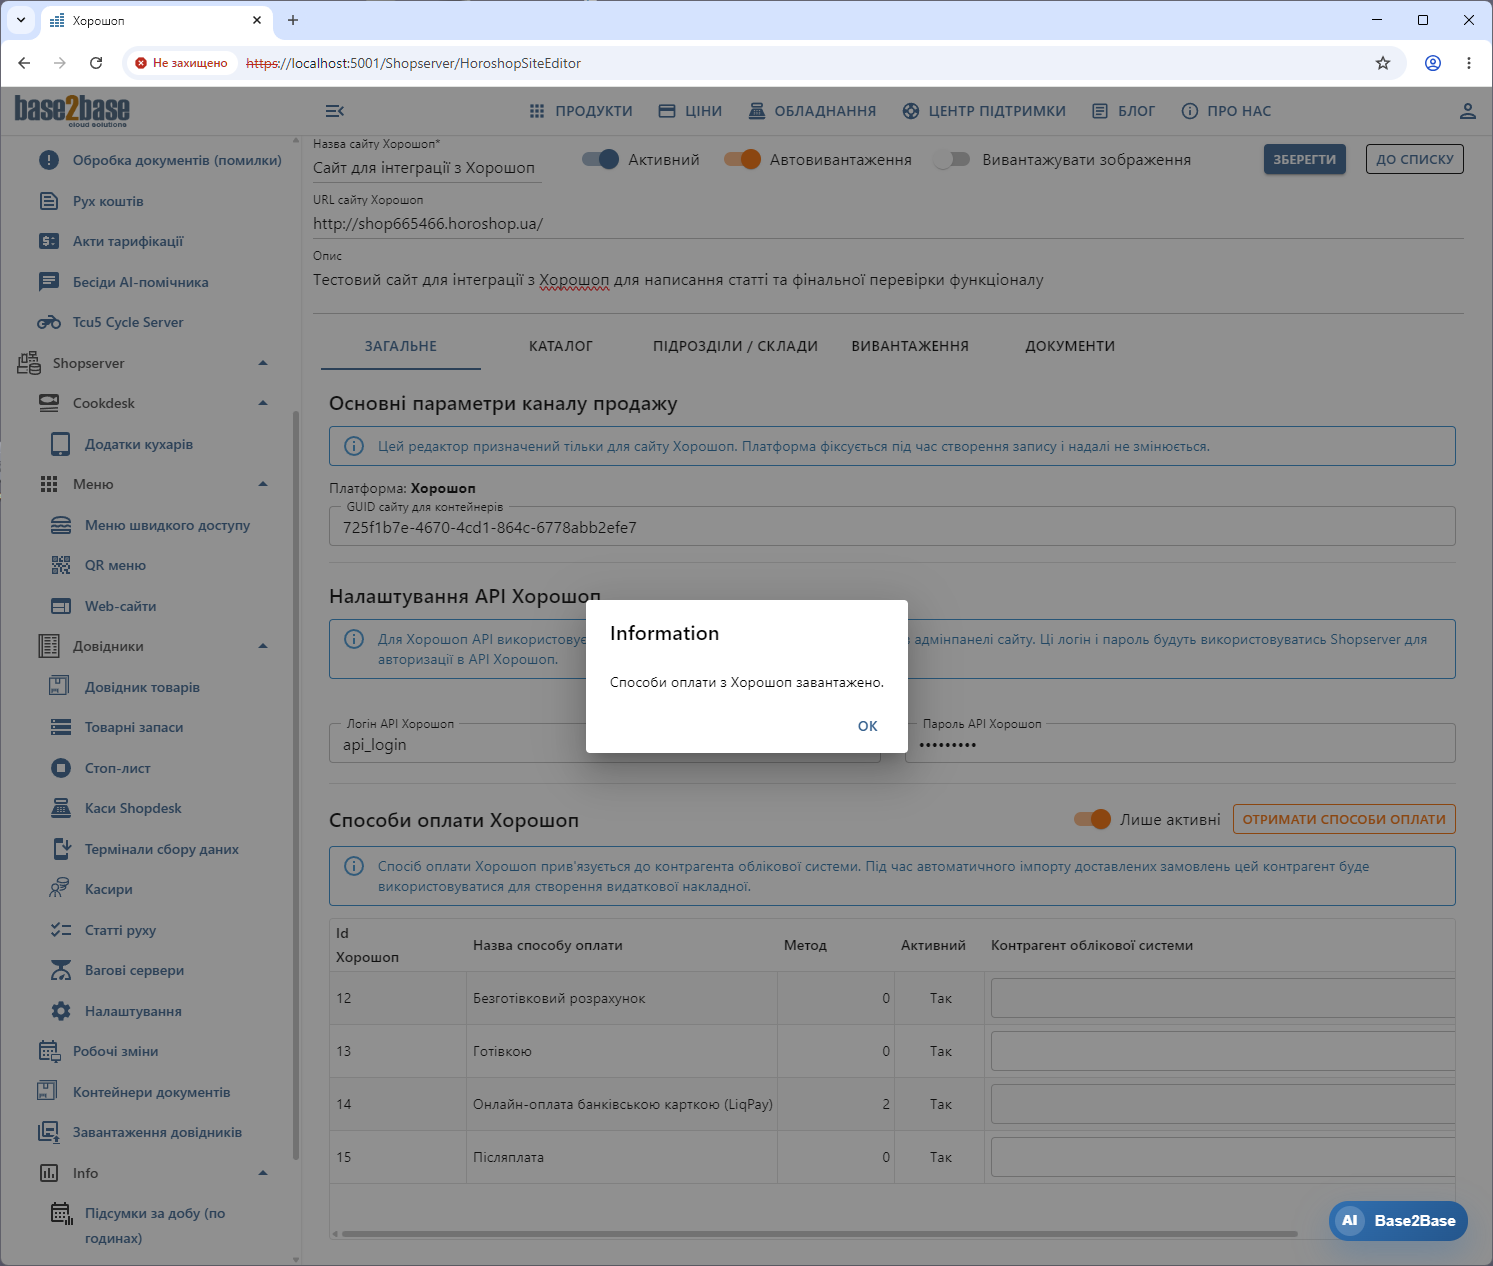Click the Касири people icon
The image size is (1493, 1266).
coord(60,889)
